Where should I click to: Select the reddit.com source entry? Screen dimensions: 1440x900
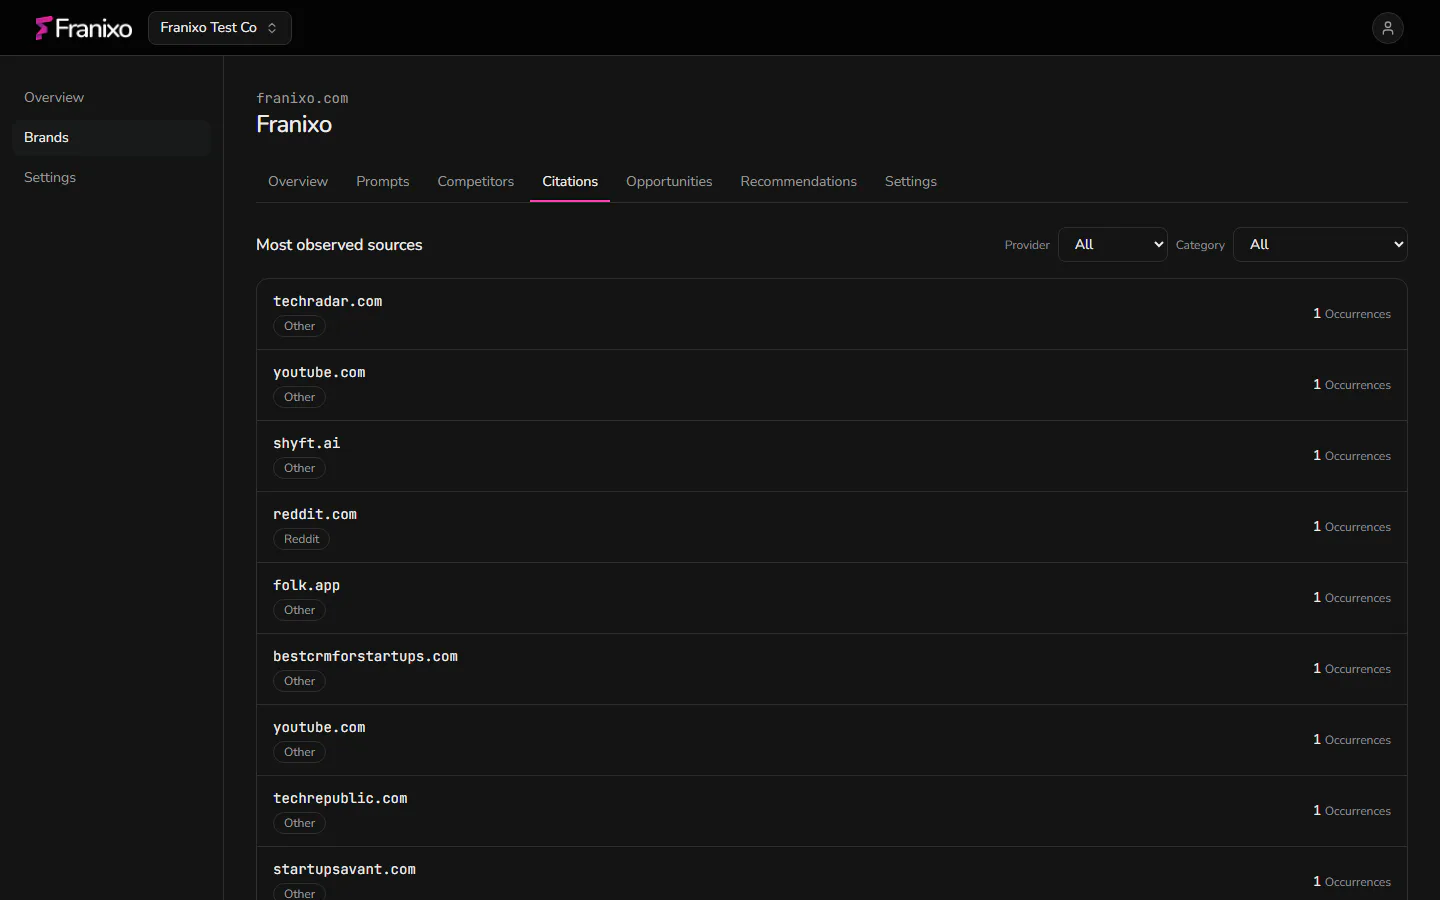[x=832, y=527]
